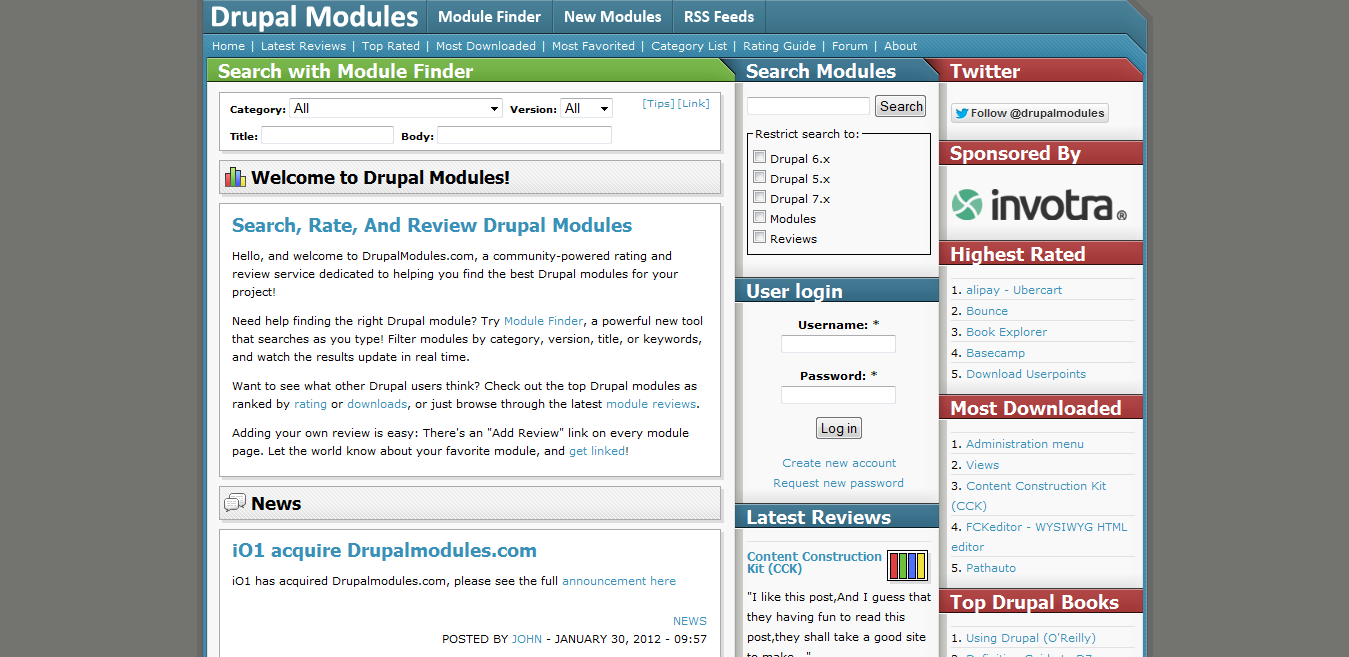1349x657 pixels.
Task: Focus the Body field in Module Finder
Action: click(524, 135)
